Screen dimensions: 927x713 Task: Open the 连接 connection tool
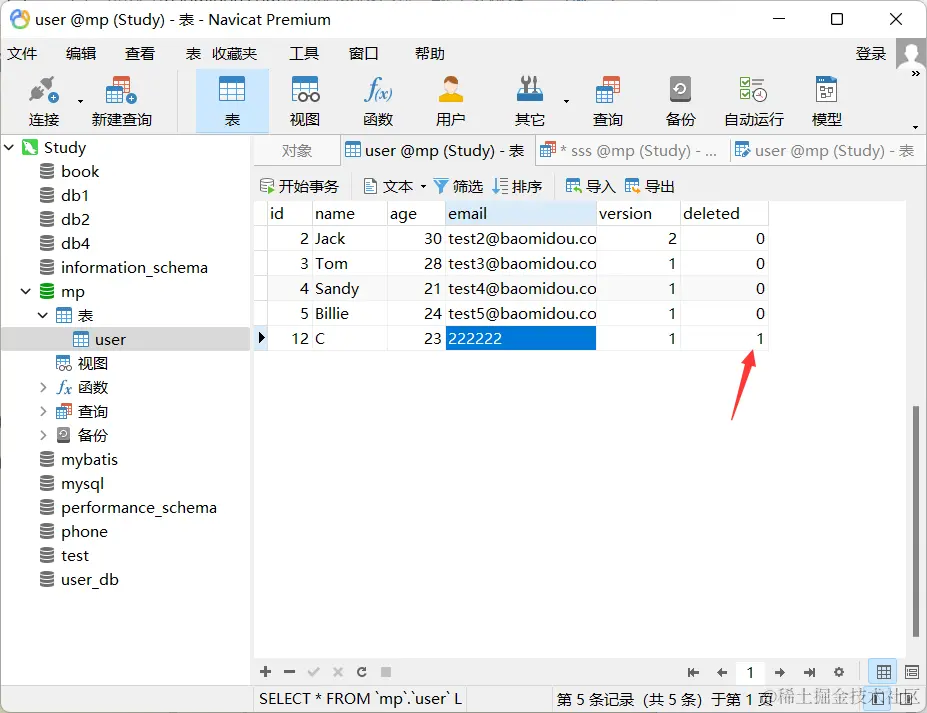(x=44, y=101)
